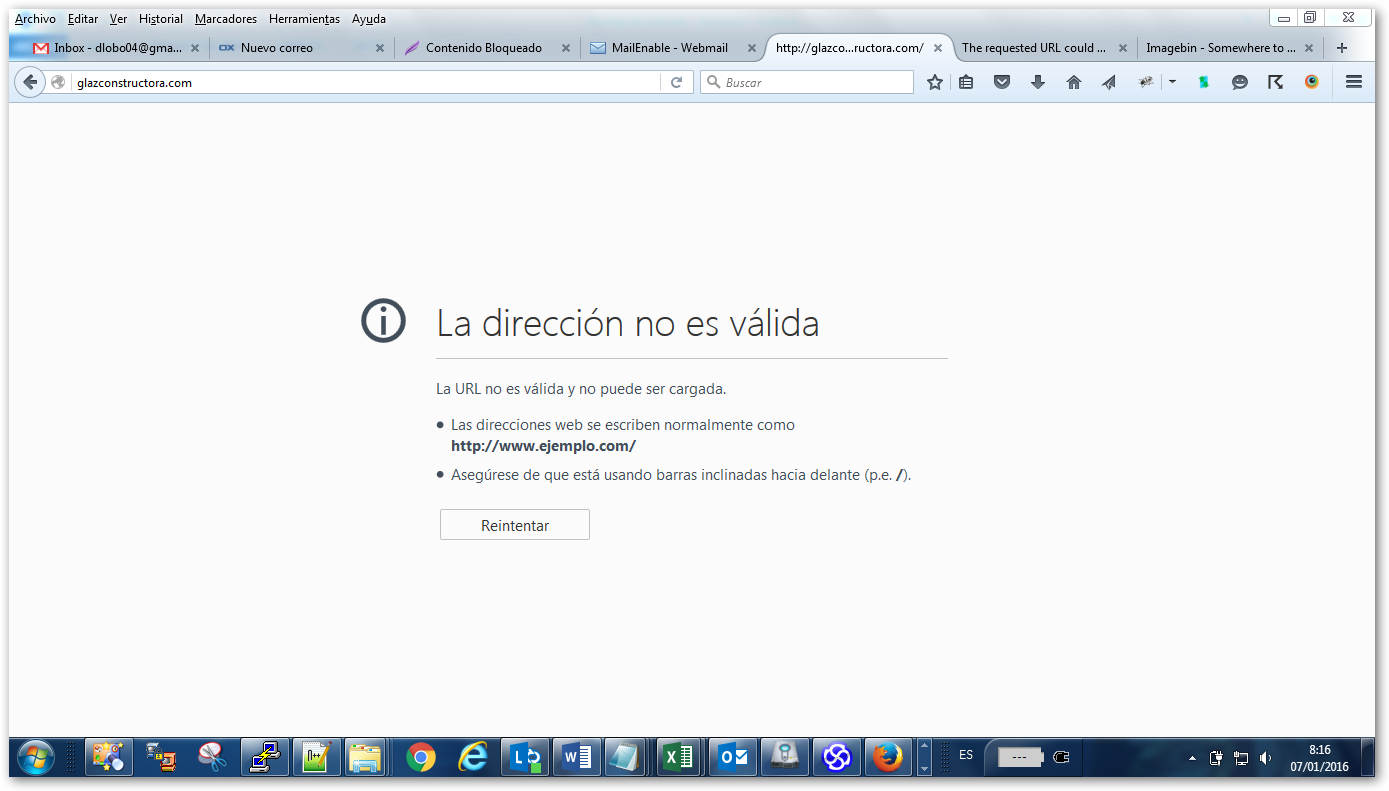Open the ES language selector
This screenshot has width=1389, height=791.
966,755
